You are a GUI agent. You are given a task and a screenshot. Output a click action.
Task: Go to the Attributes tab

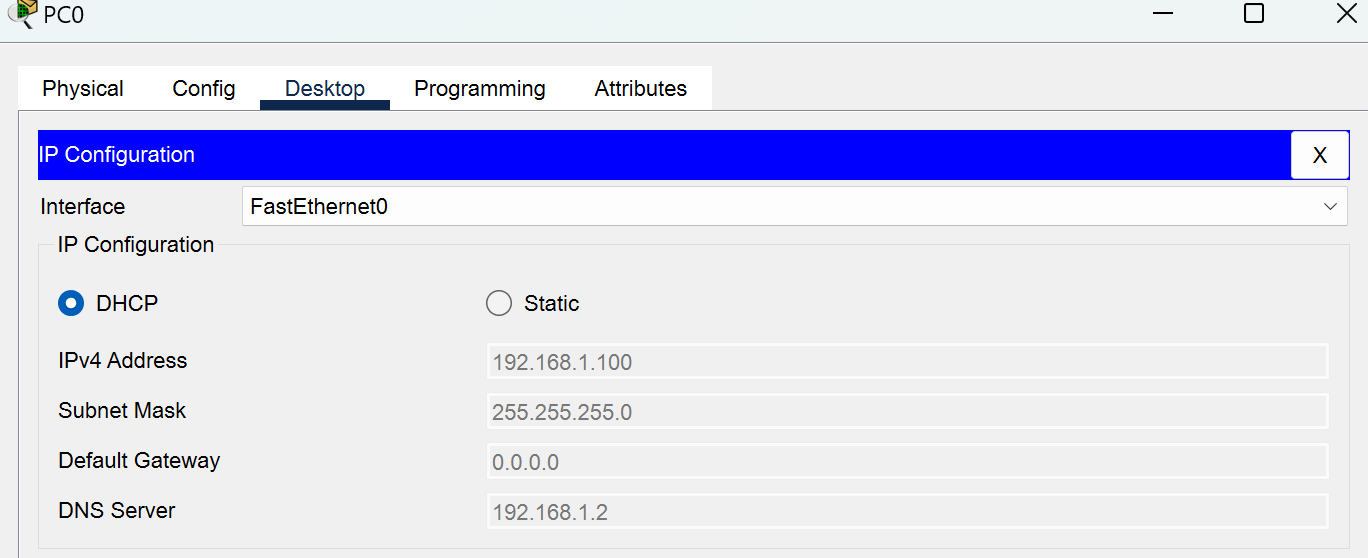click(641, 88)
